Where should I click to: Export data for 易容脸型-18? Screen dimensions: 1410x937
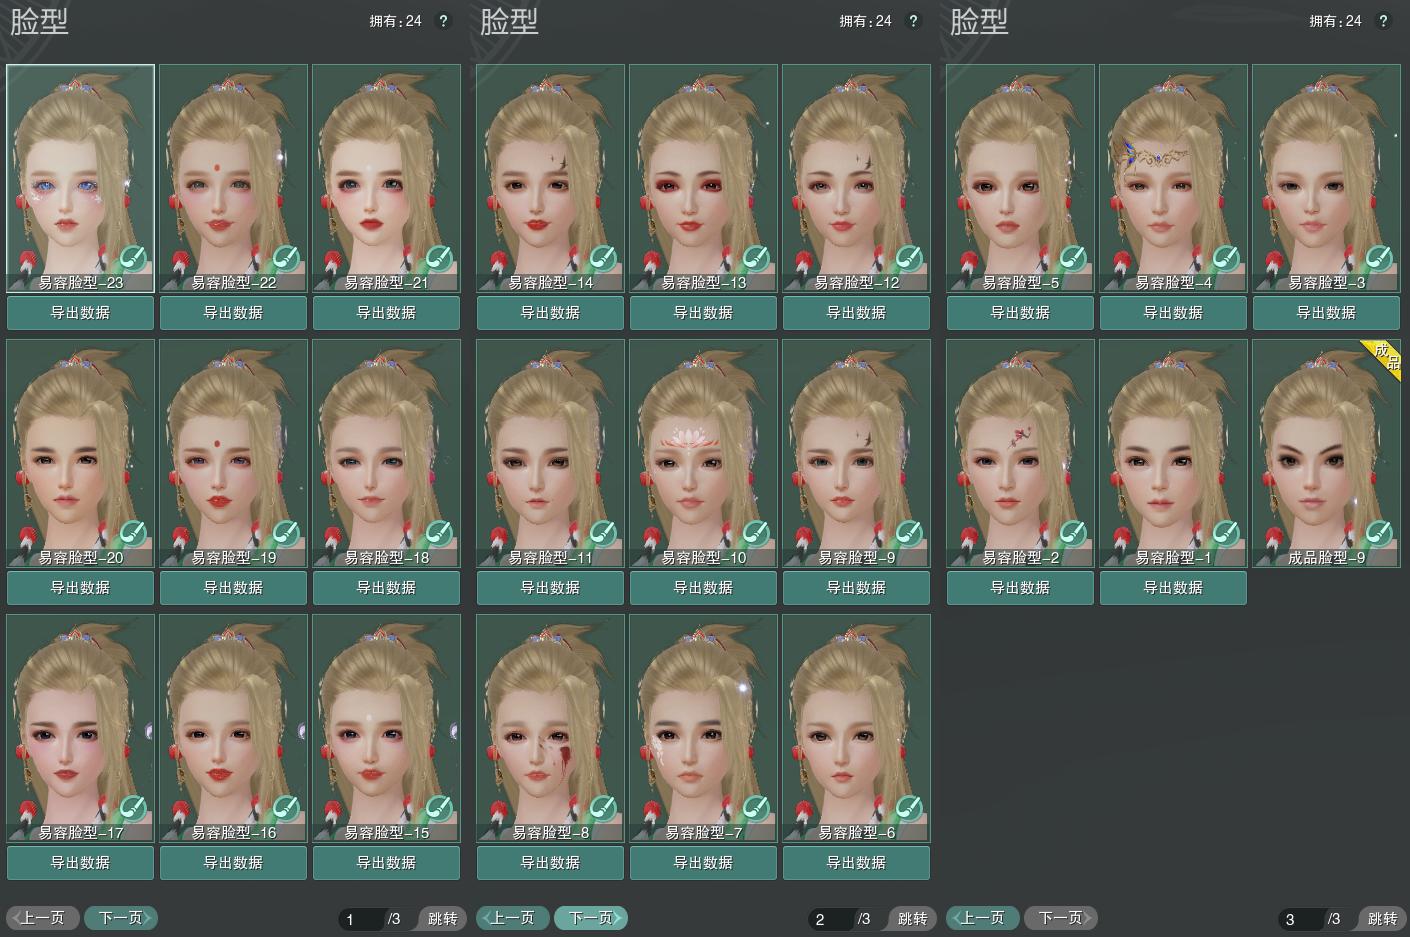[x=386, y=588]
